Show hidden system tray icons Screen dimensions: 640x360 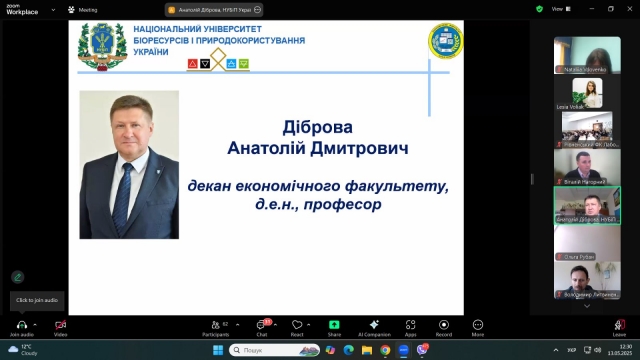556,350
